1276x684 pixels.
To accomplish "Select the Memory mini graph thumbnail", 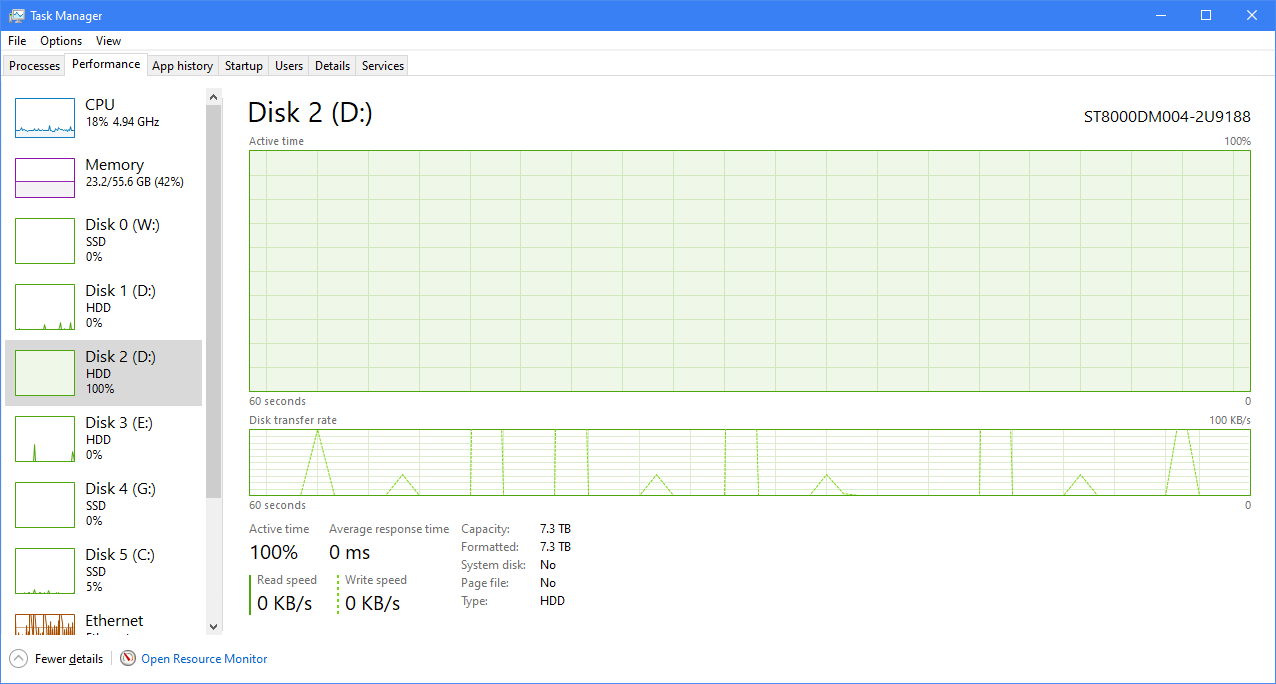I will tap(45, 177).
